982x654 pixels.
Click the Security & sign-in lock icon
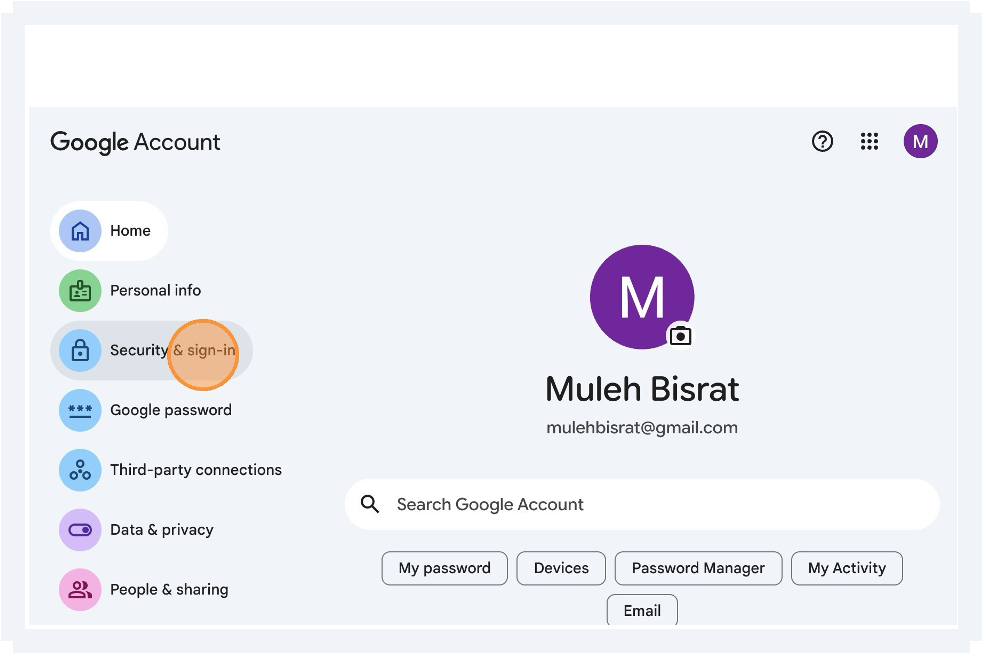coord(80,351)
